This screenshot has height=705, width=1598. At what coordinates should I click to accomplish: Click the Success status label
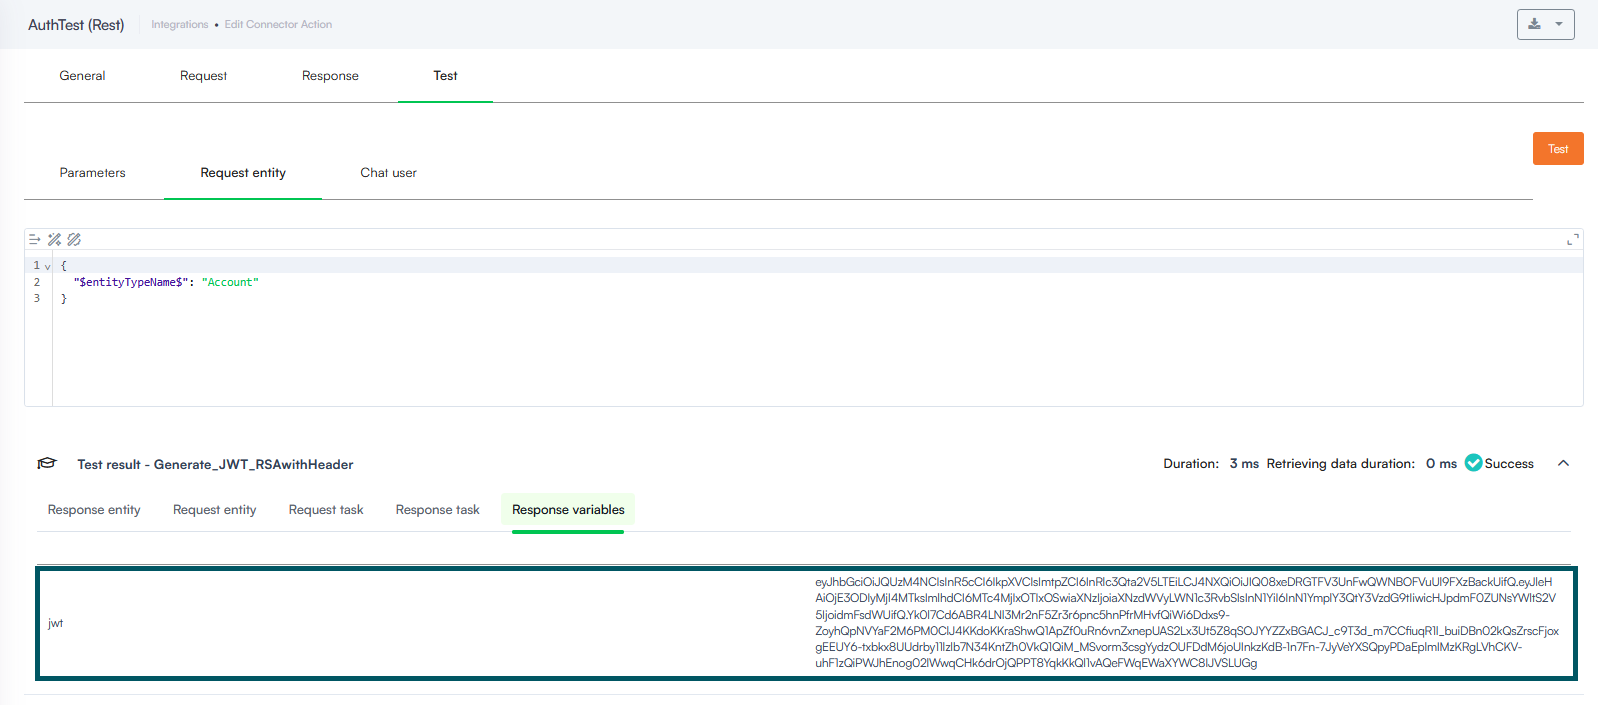(1509, 463)
